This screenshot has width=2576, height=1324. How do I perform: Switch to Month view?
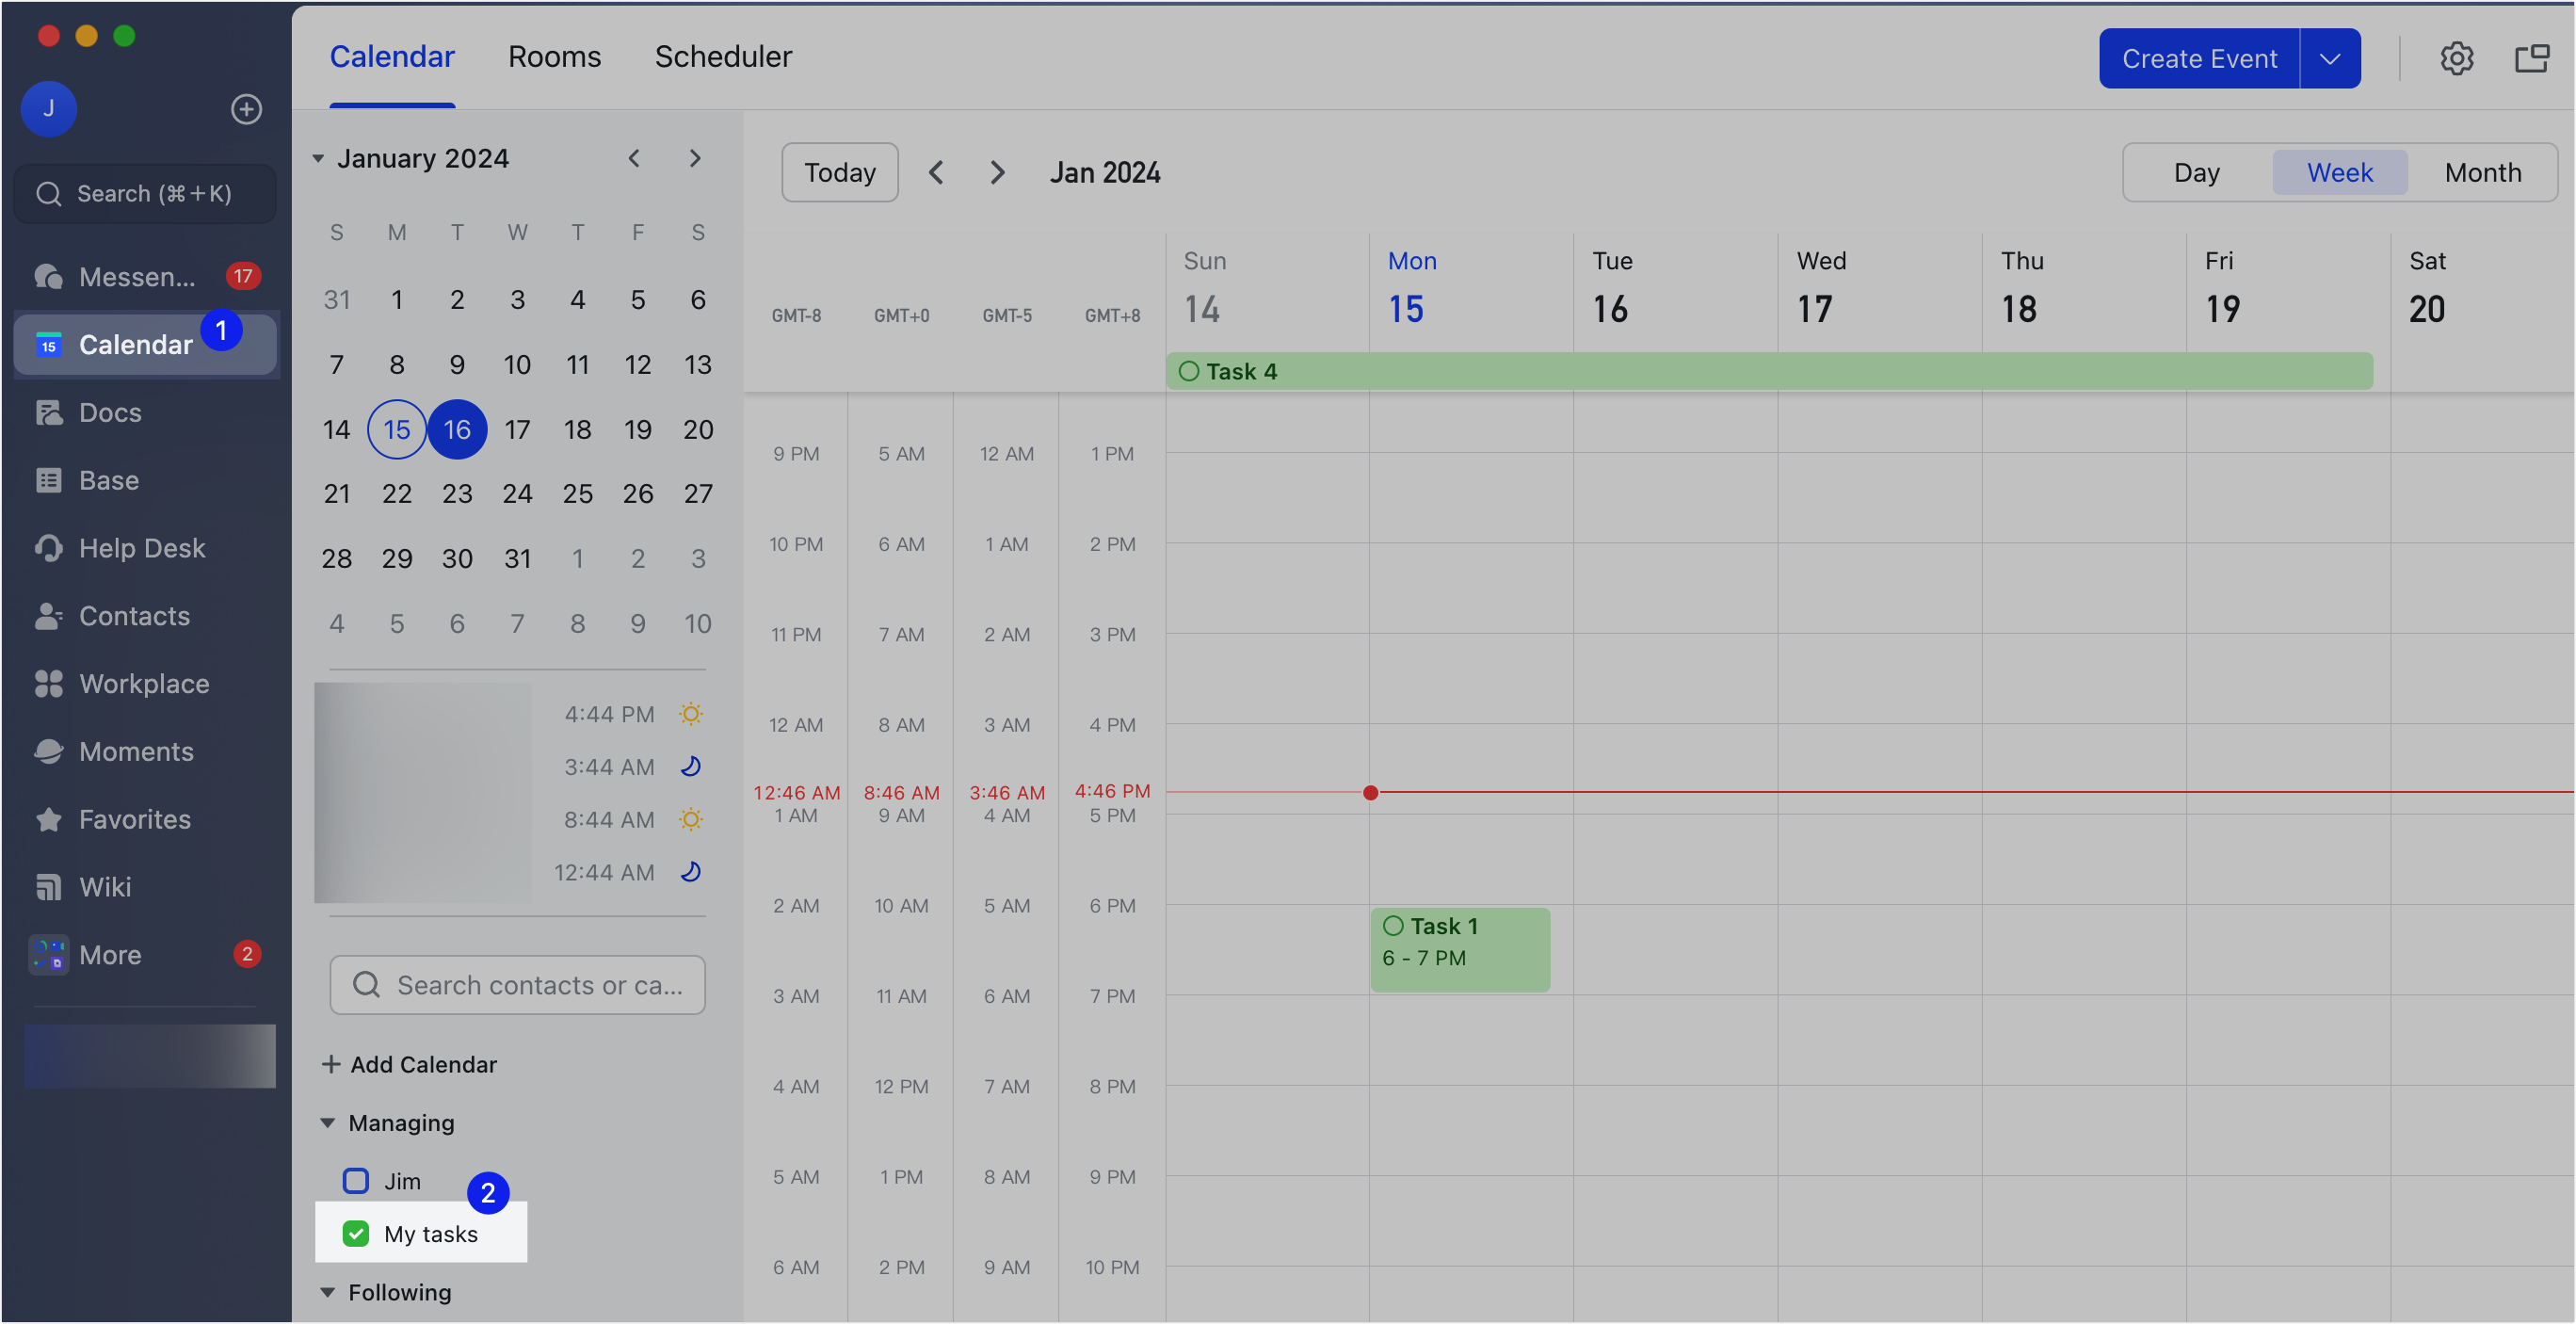click(2482, 173)
